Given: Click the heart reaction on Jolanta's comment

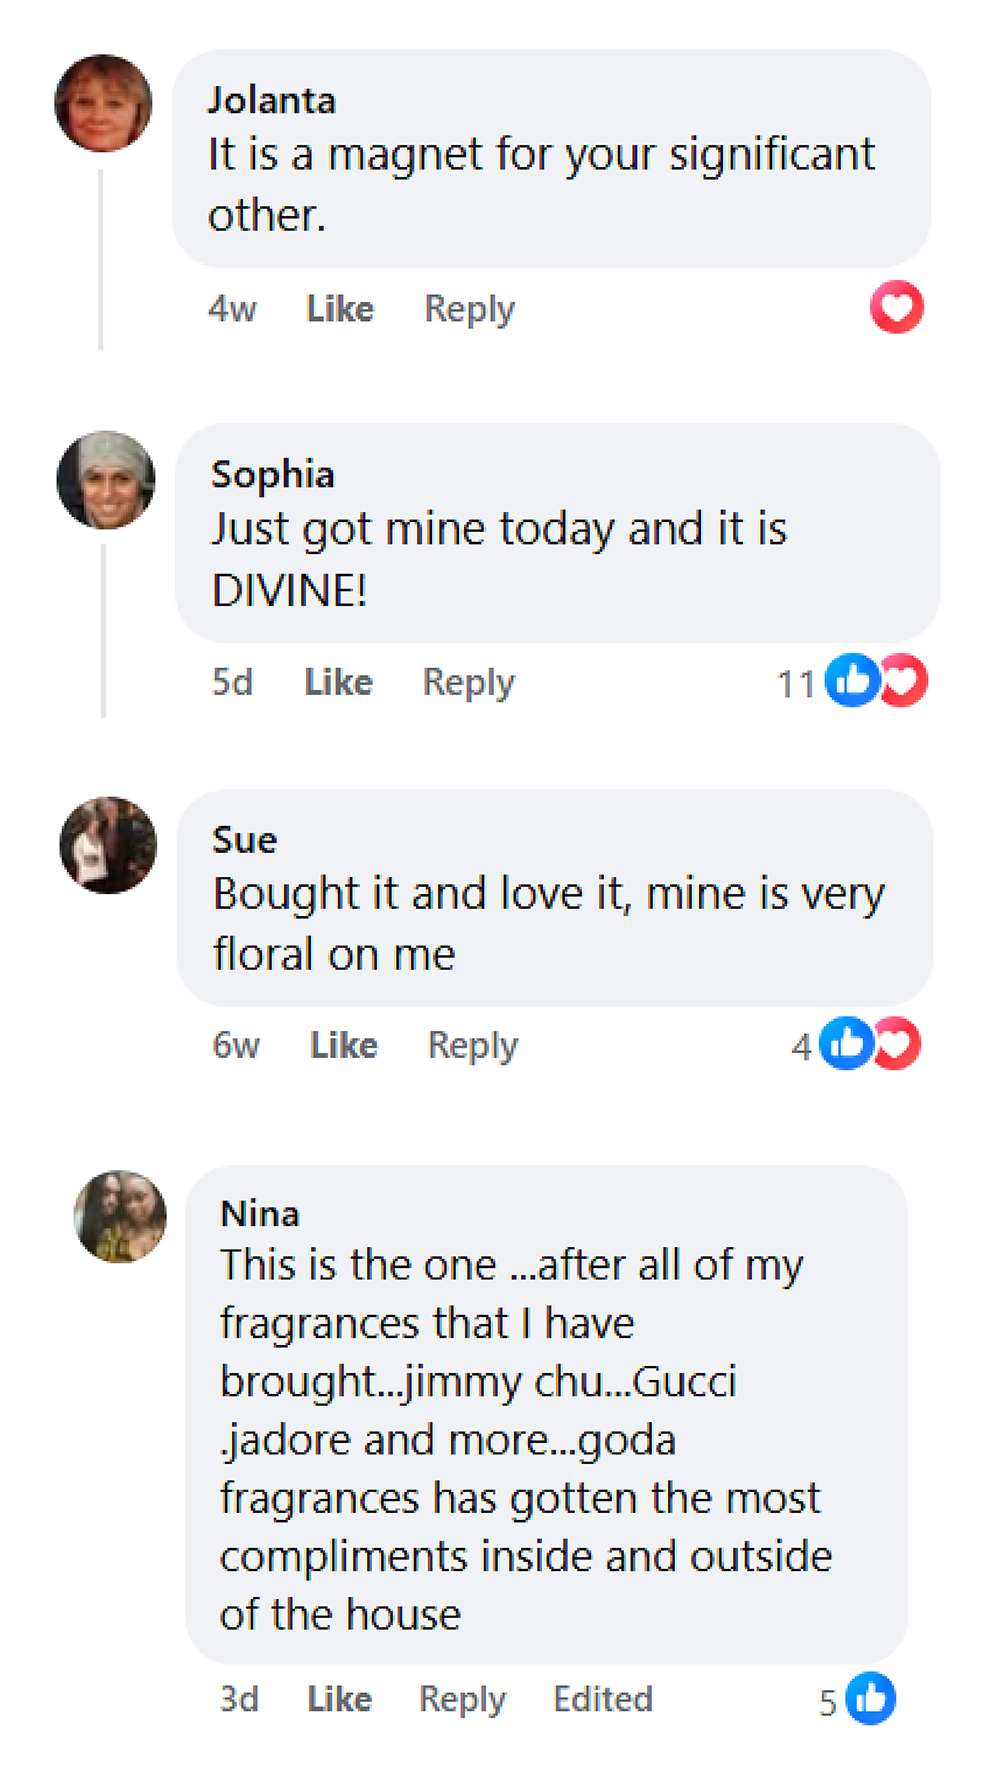Looking at the screenshot, I should (896, 307).
